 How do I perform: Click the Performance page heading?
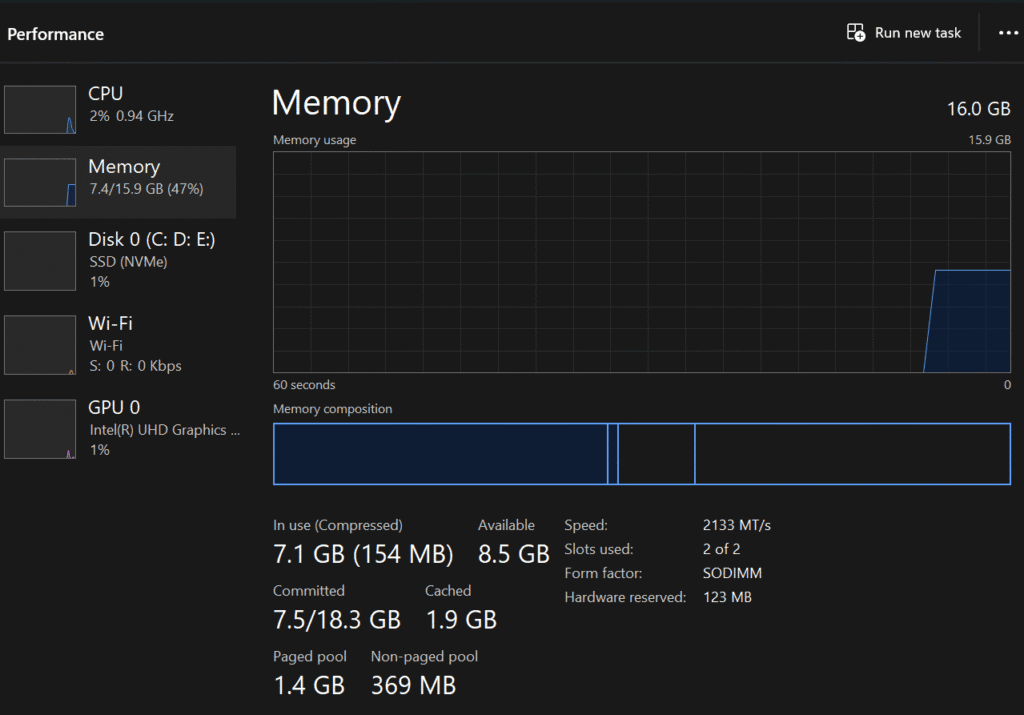55,34
